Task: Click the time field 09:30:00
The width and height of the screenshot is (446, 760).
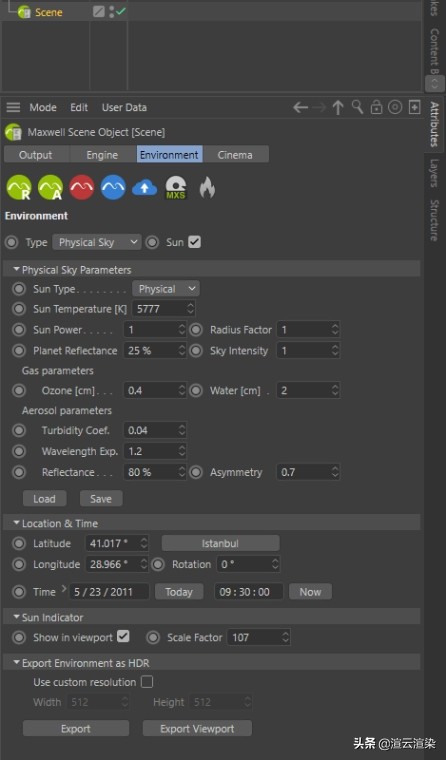Action: pyautogui.click(x=248, y=591)
